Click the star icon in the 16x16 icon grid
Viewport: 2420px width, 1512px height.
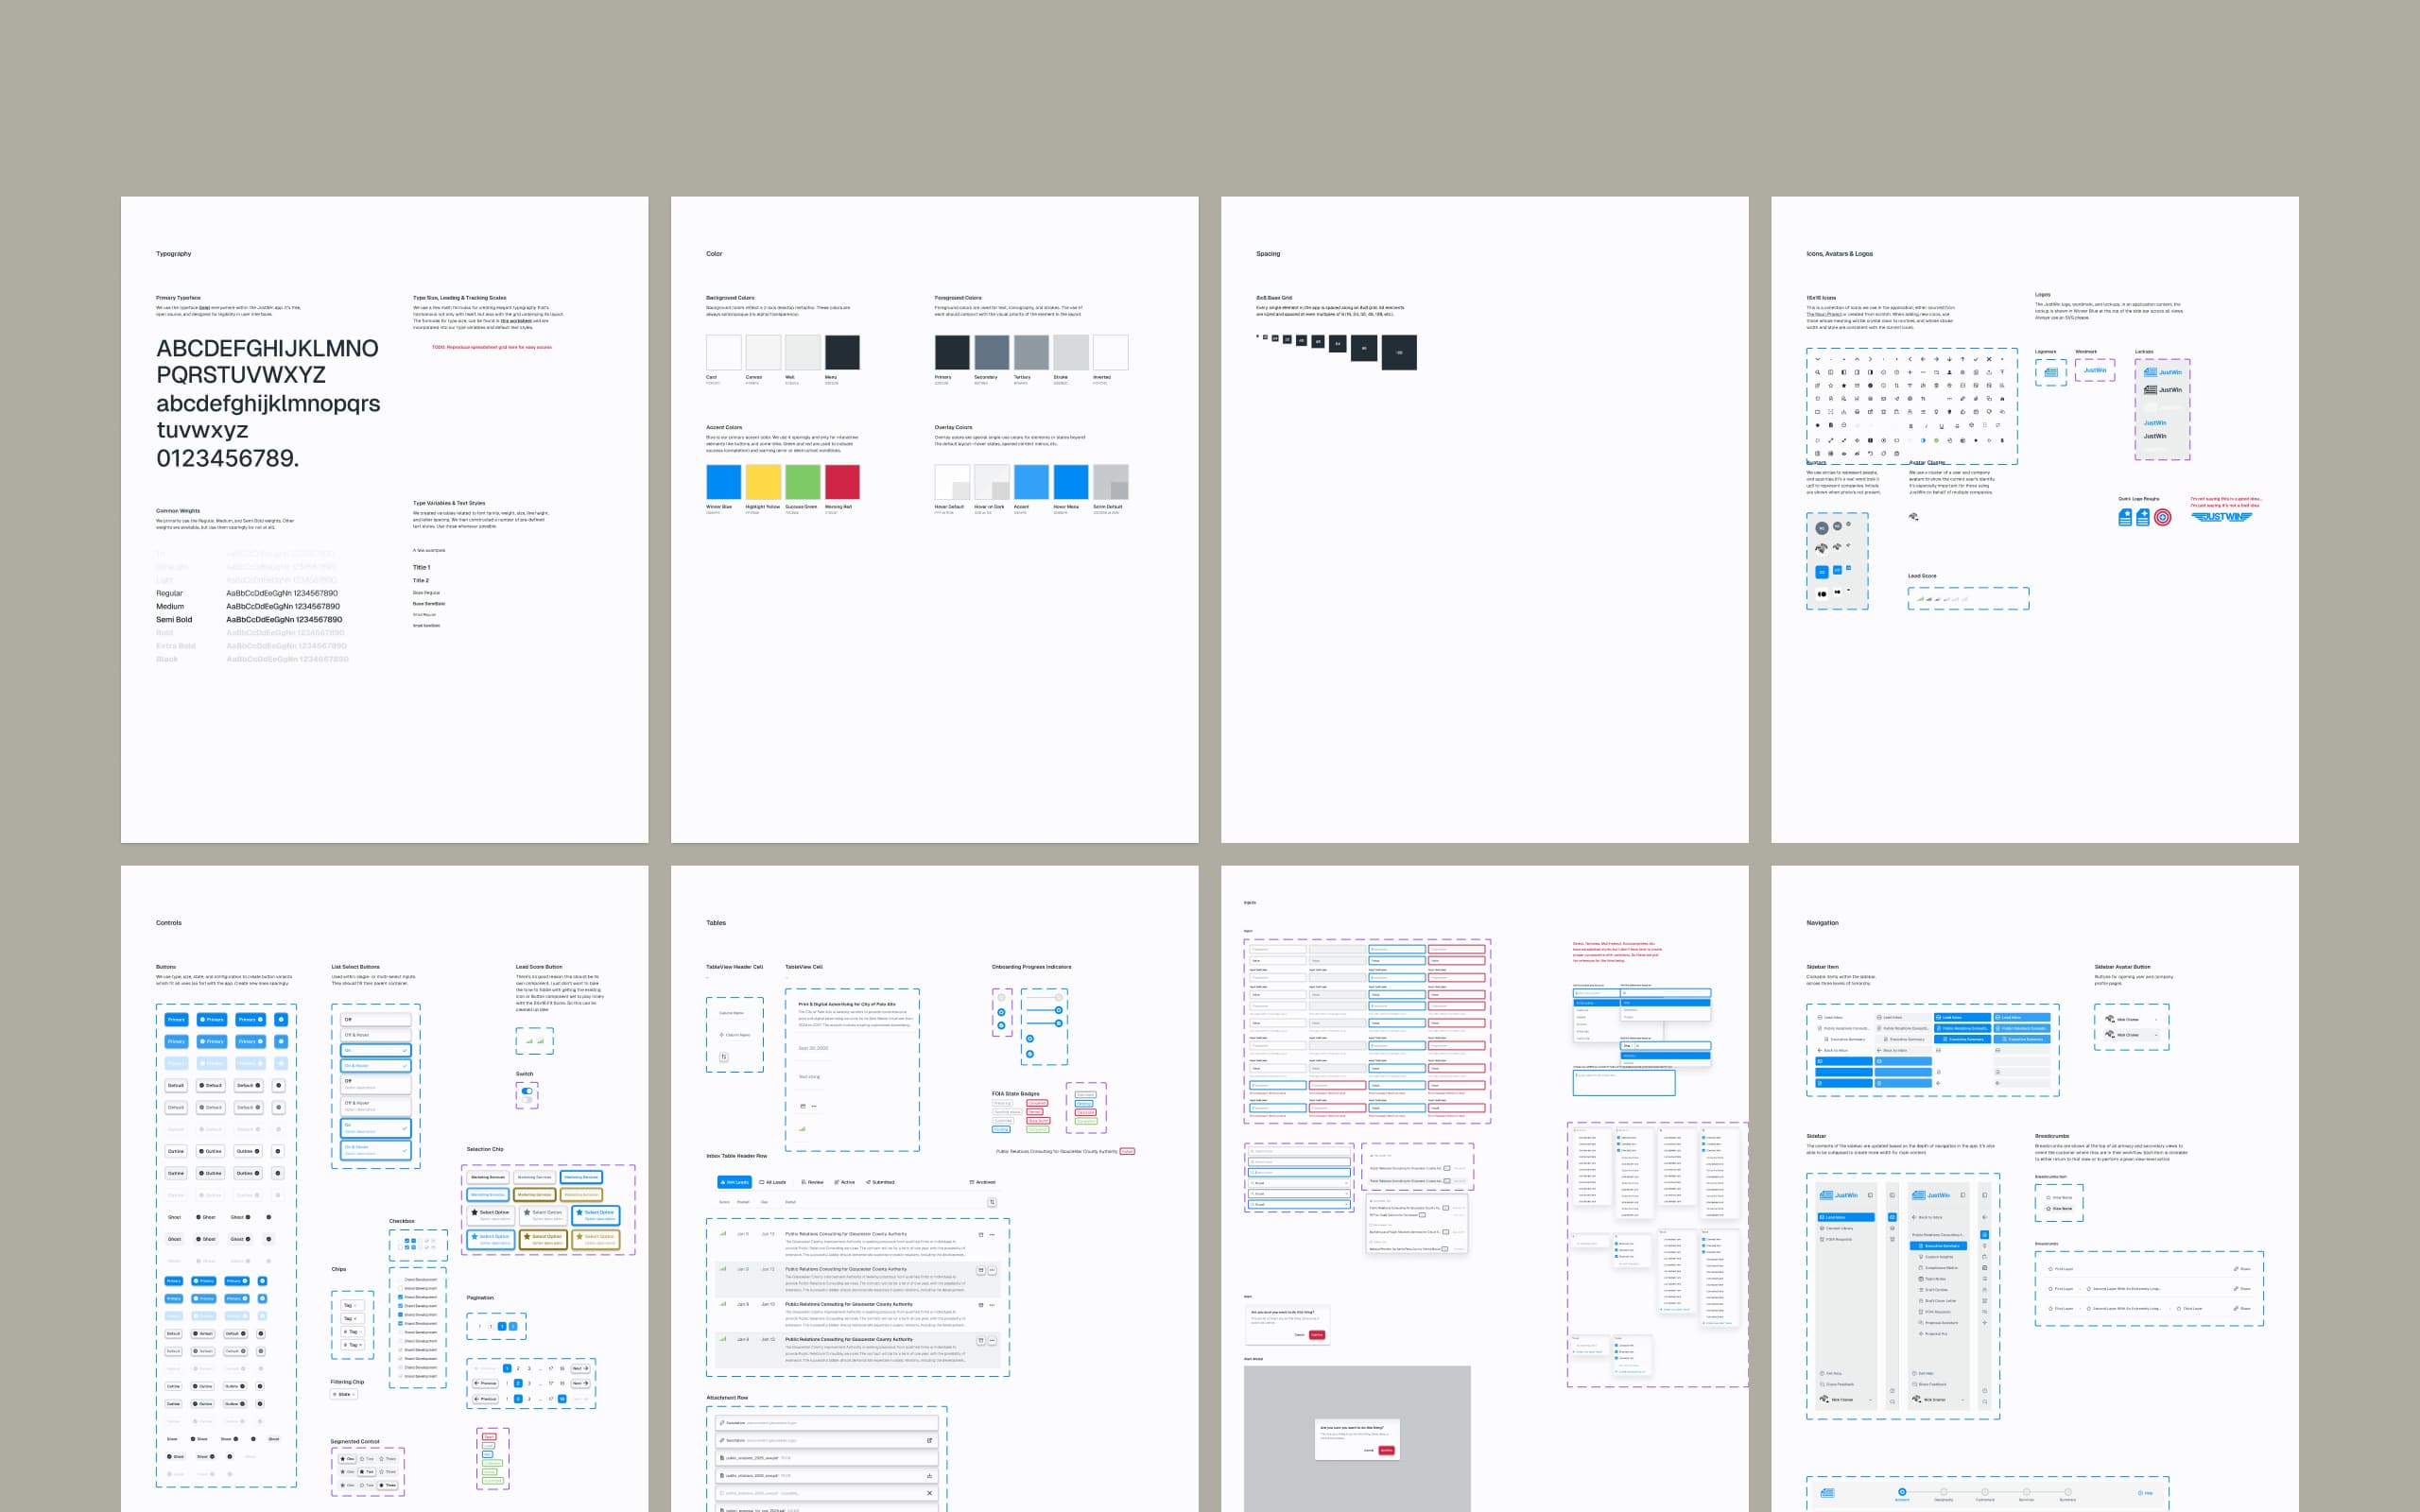1844,386
